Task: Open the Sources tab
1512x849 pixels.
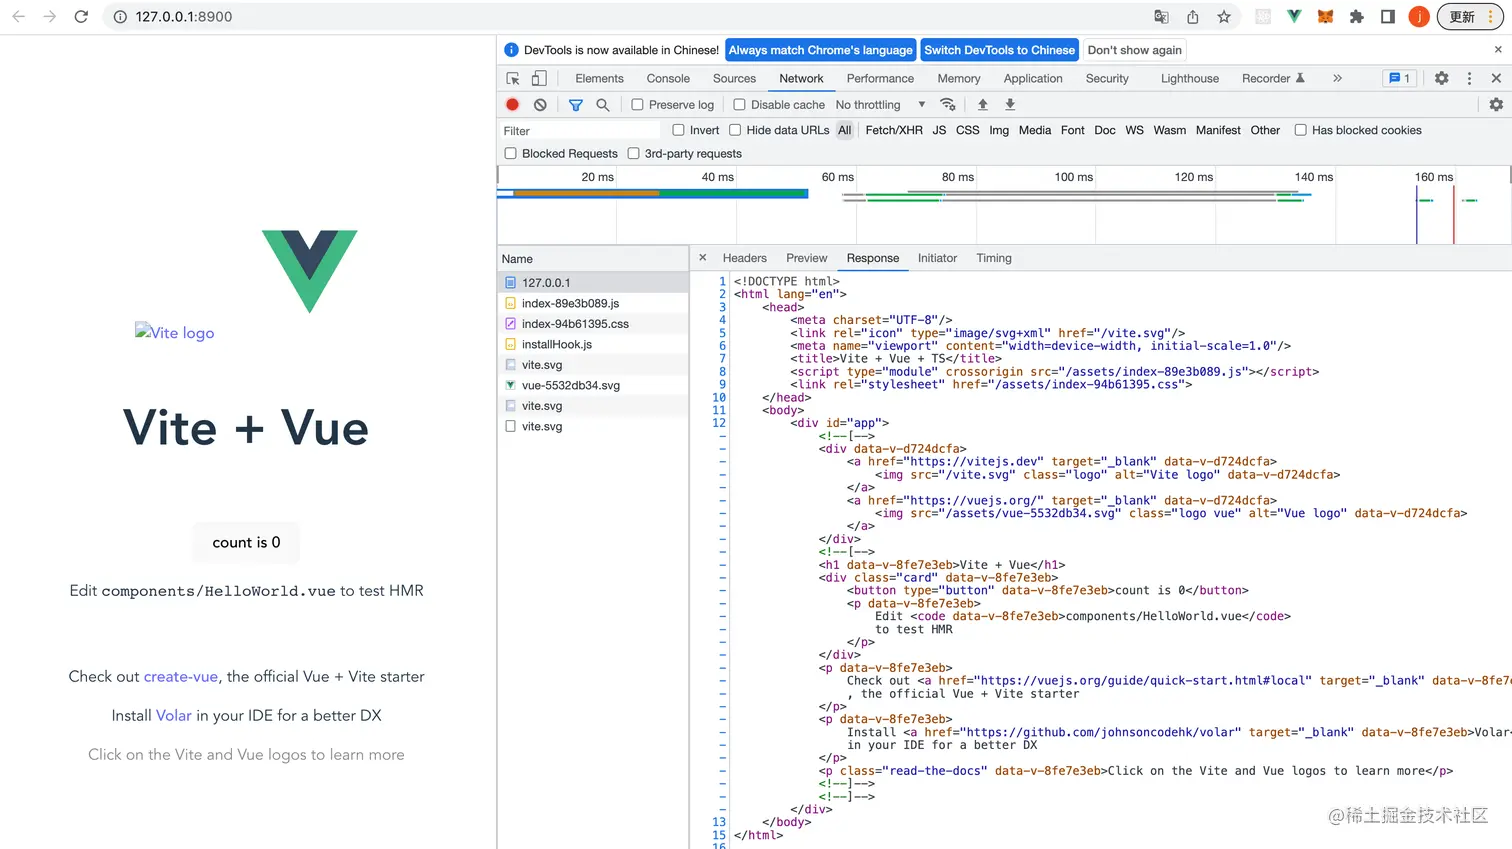Action: (734, 78)
